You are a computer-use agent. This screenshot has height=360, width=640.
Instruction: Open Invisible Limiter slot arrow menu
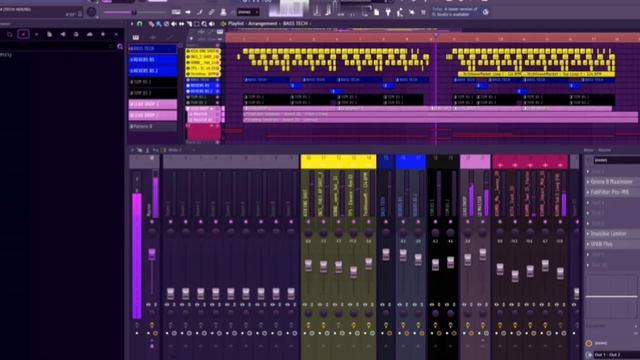[588, 234]
